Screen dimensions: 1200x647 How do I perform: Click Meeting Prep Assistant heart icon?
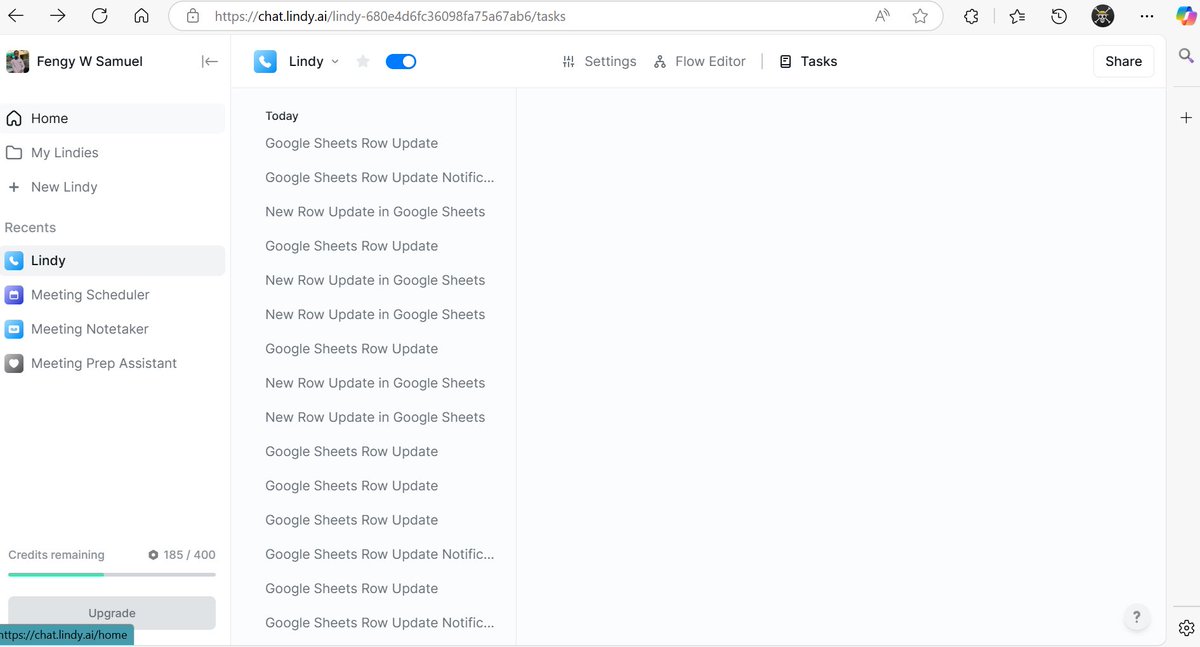(14, 363)
